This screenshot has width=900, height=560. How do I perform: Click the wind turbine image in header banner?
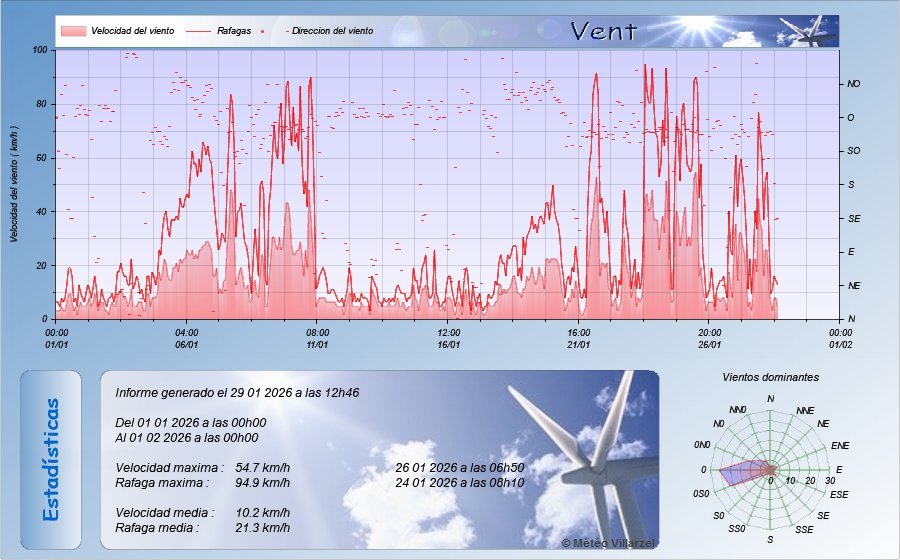808,31
